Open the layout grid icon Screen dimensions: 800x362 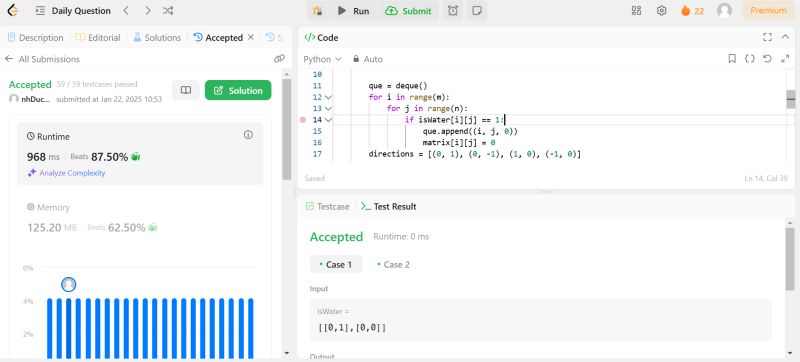[x=636, y=11]
